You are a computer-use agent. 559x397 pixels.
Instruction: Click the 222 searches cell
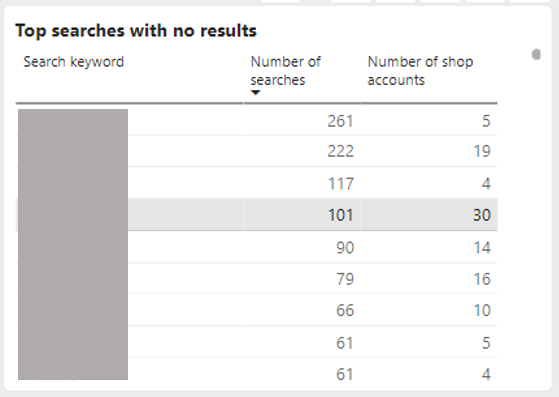click(340, 151)
